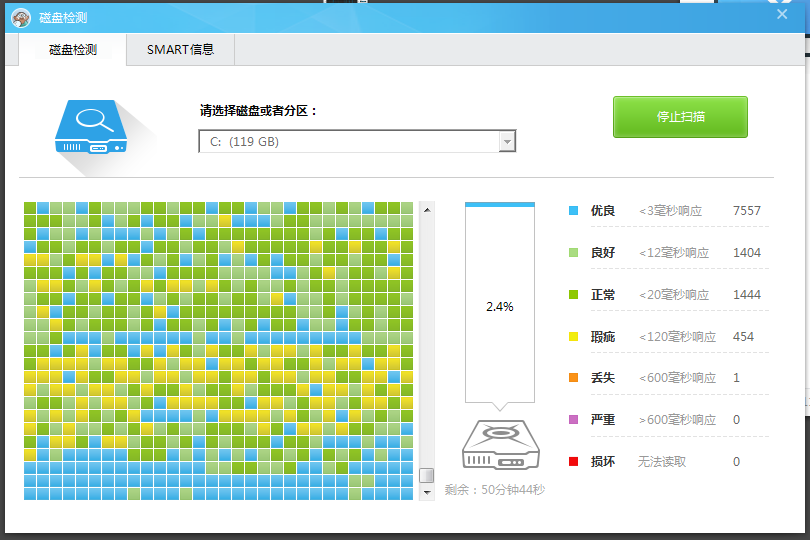Image resolution: width=810 pixels, height=540 pixels.
Task: Select the 磁盘检测 tab
Action: (x=73, y=49)
